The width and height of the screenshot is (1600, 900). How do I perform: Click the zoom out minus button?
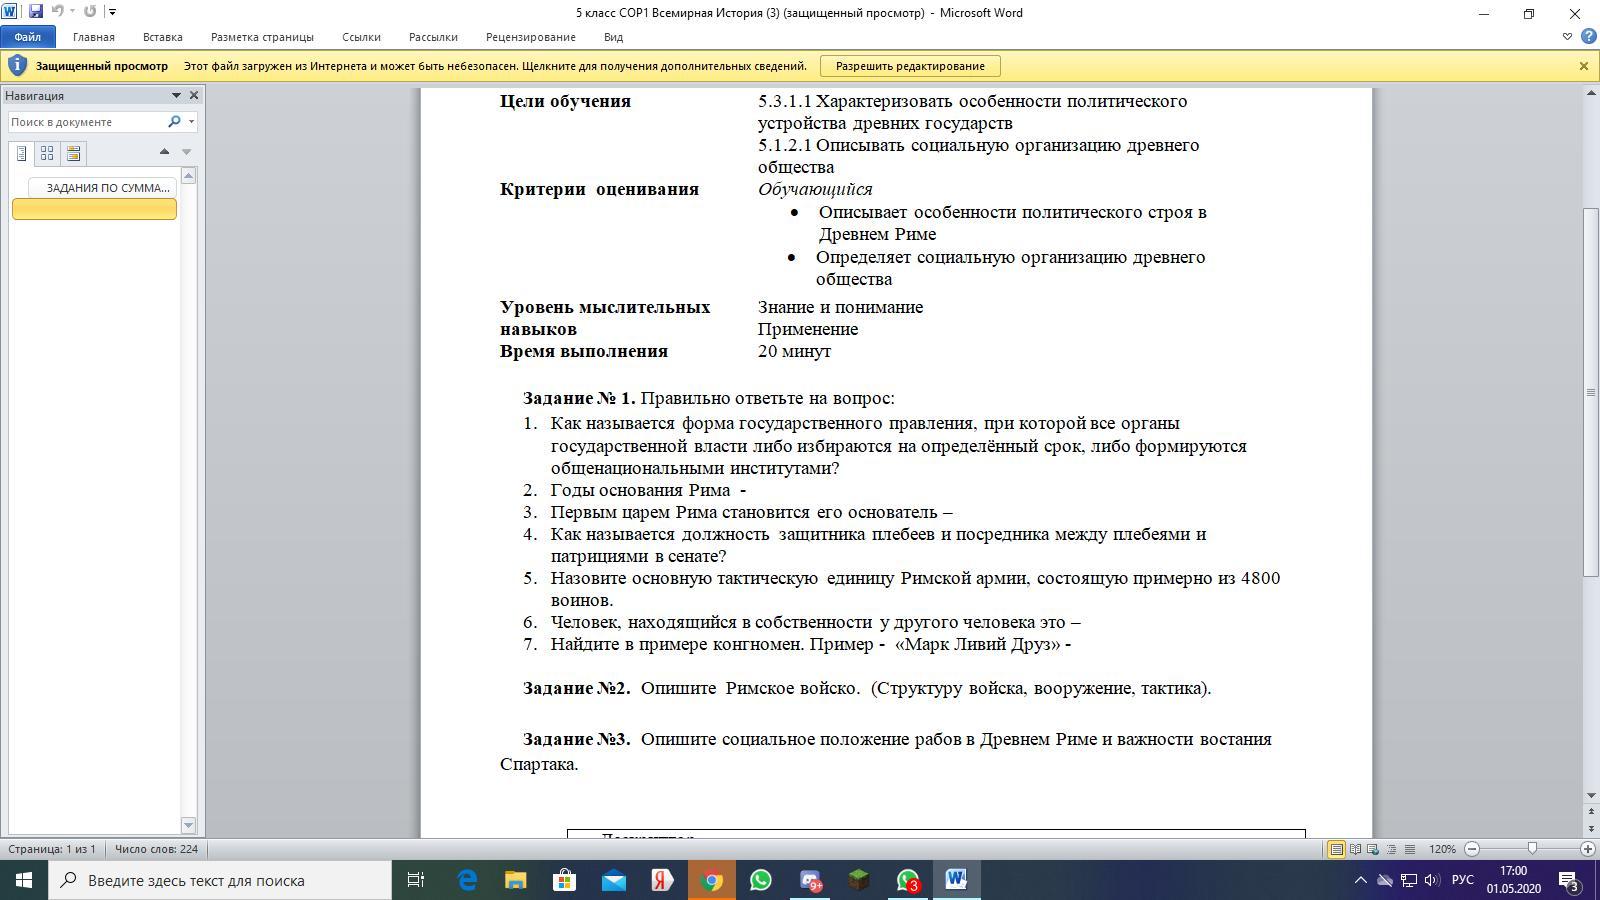tap(1472, 849)
